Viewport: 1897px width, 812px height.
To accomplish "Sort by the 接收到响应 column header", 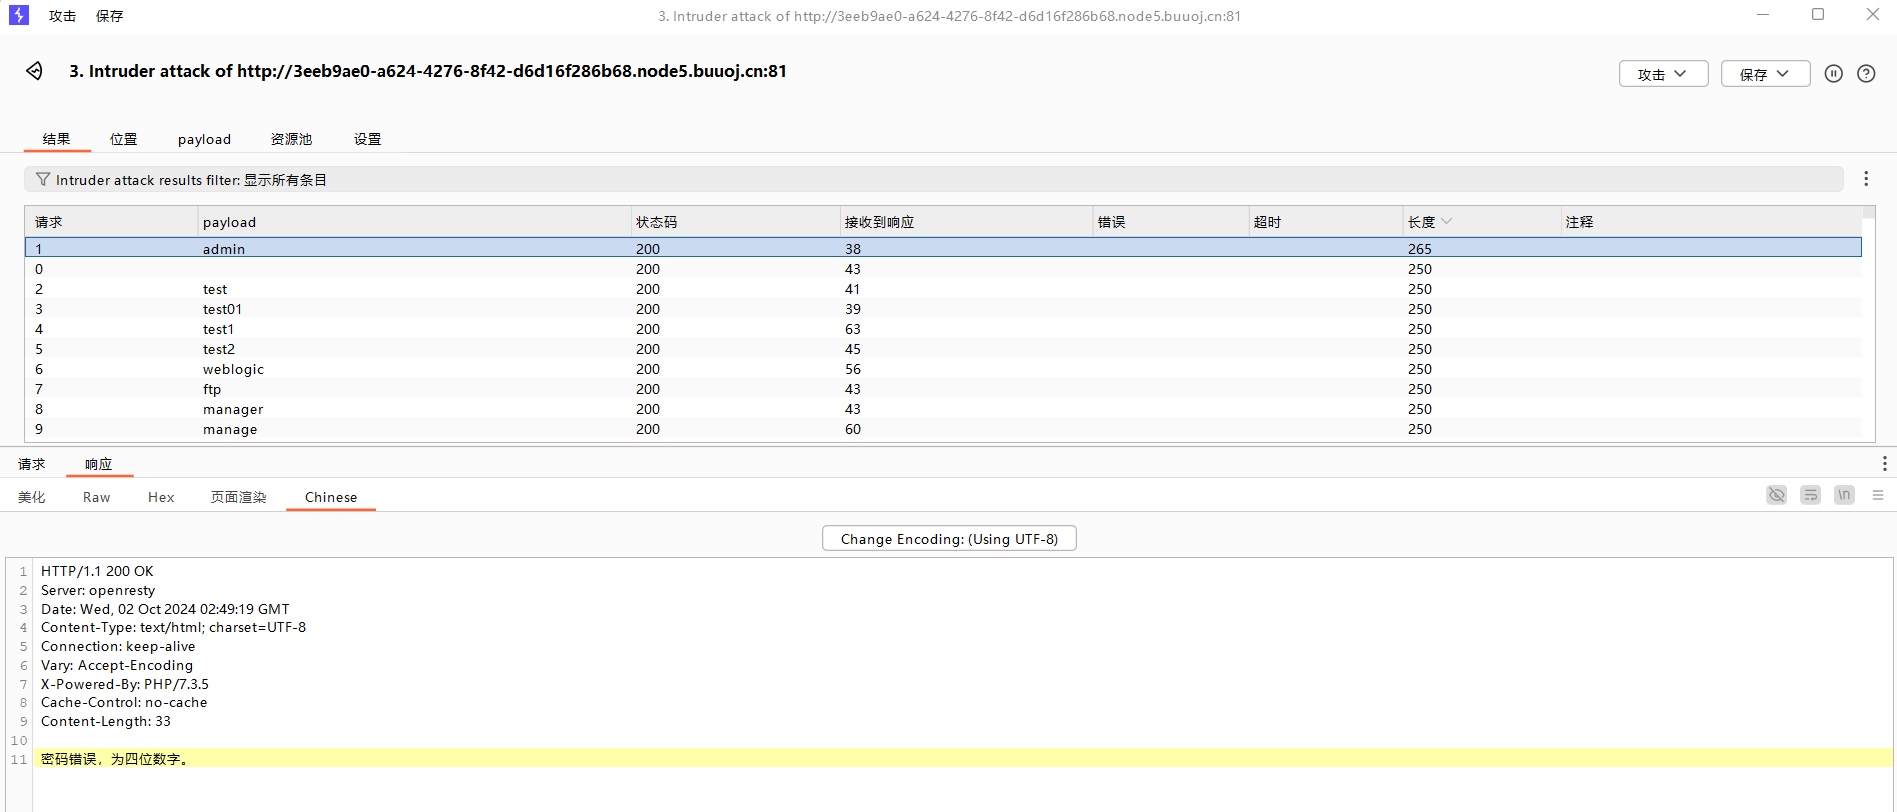I will point(966,222).
